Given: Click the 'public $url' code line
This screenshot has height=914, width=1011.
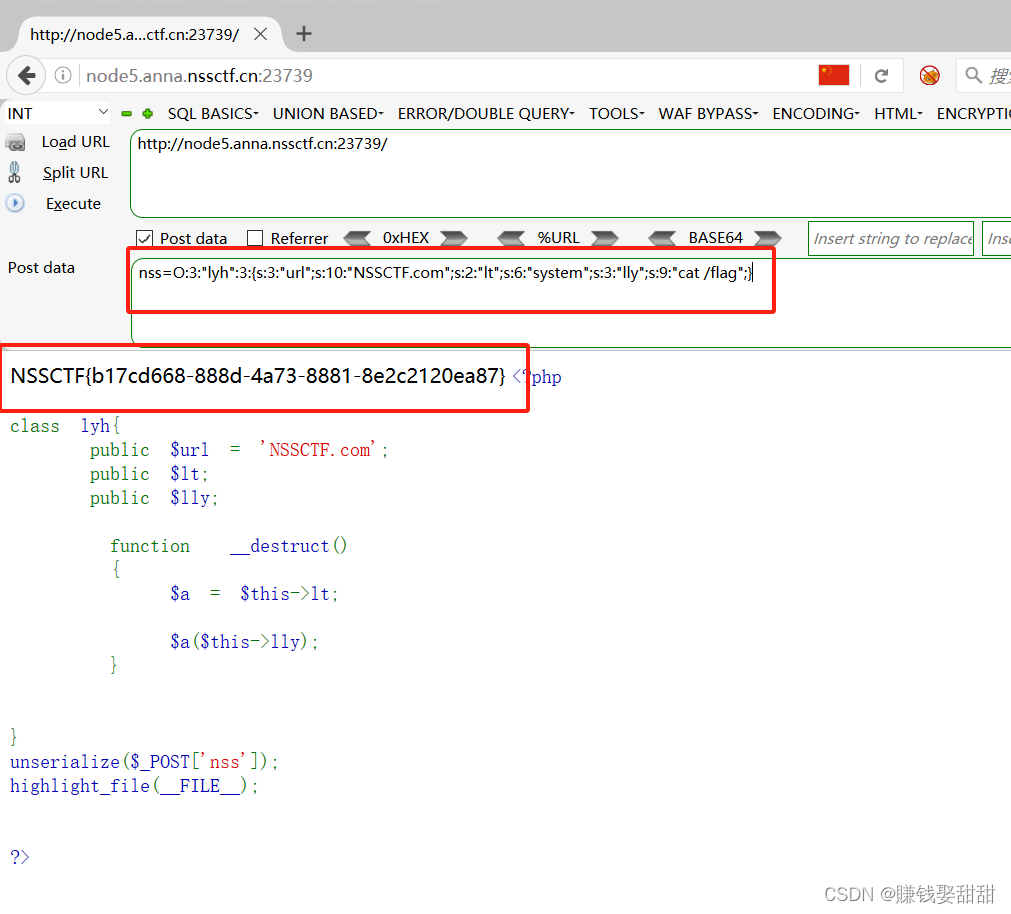Looking at the screenshot, I should (239, 450).
